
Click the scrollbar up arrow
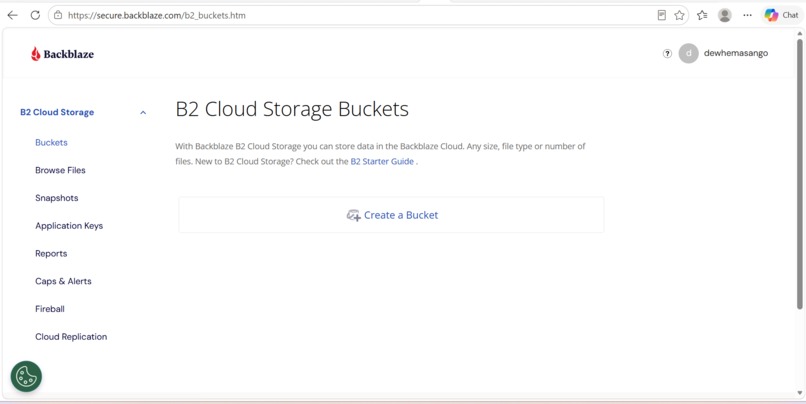pyautogui.click(x=800, y=33)
